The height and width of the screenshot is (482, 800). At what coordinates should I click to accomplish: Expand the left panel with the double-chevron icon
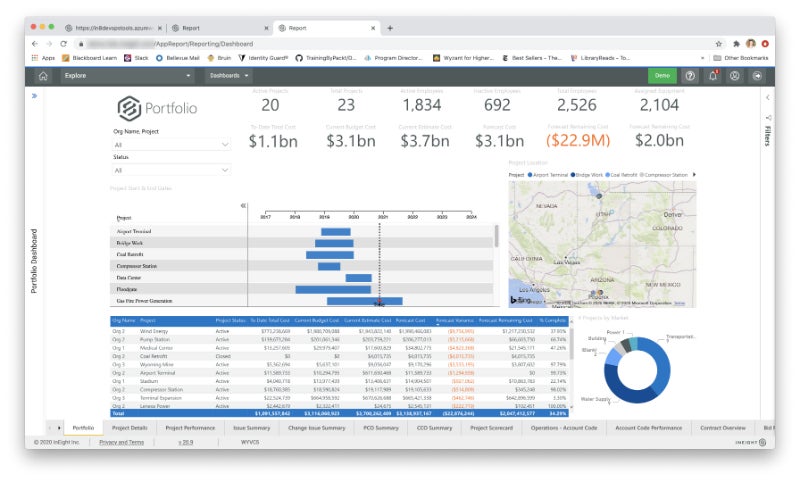(34, 96)
